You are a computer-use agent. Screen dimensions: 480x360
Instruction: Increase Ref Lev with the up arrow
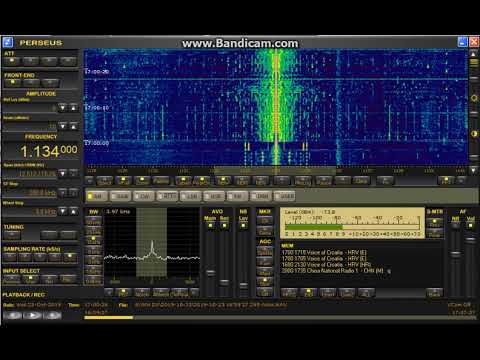pos(74,107)
